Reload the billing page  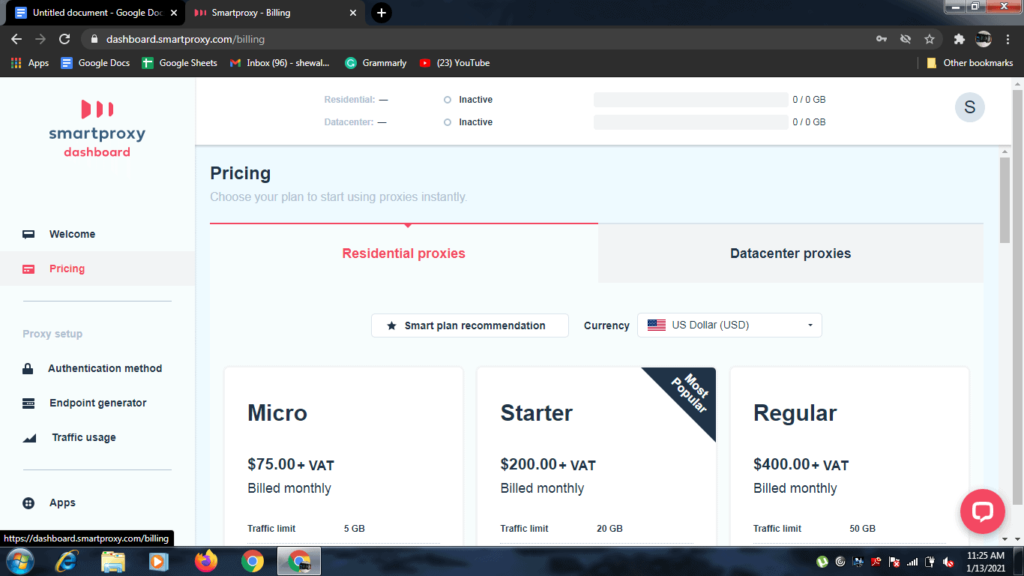pos(64,39)
